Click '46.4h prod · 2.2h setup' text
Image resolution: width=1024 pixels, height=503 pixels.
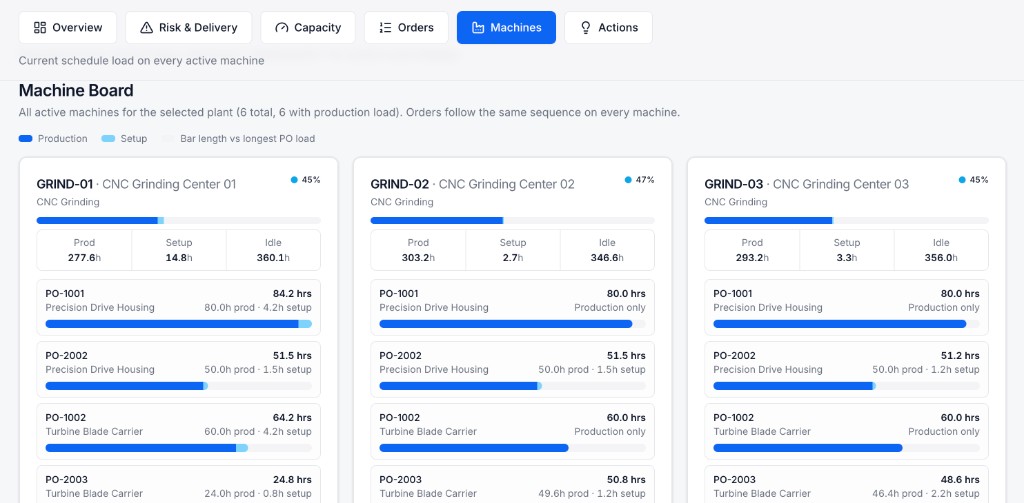point(926,494)
